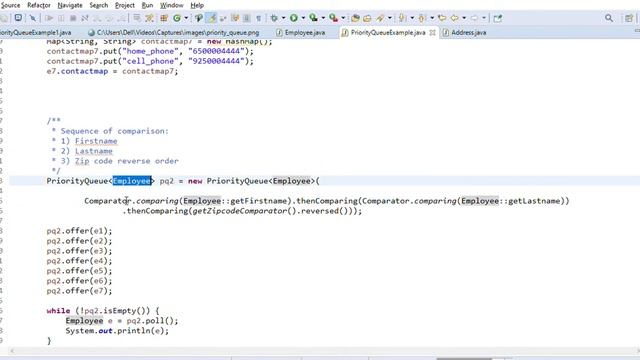Open the Debug configurations dropdown arrow

click(283, 18)
